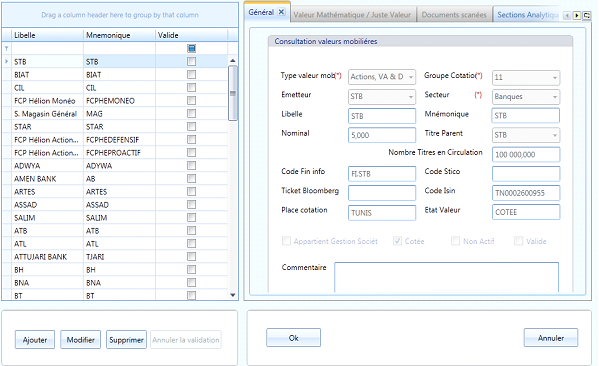Click Nombre Titres en Circulation field
This screenshot has height=366, width=599.
[526, 155]
